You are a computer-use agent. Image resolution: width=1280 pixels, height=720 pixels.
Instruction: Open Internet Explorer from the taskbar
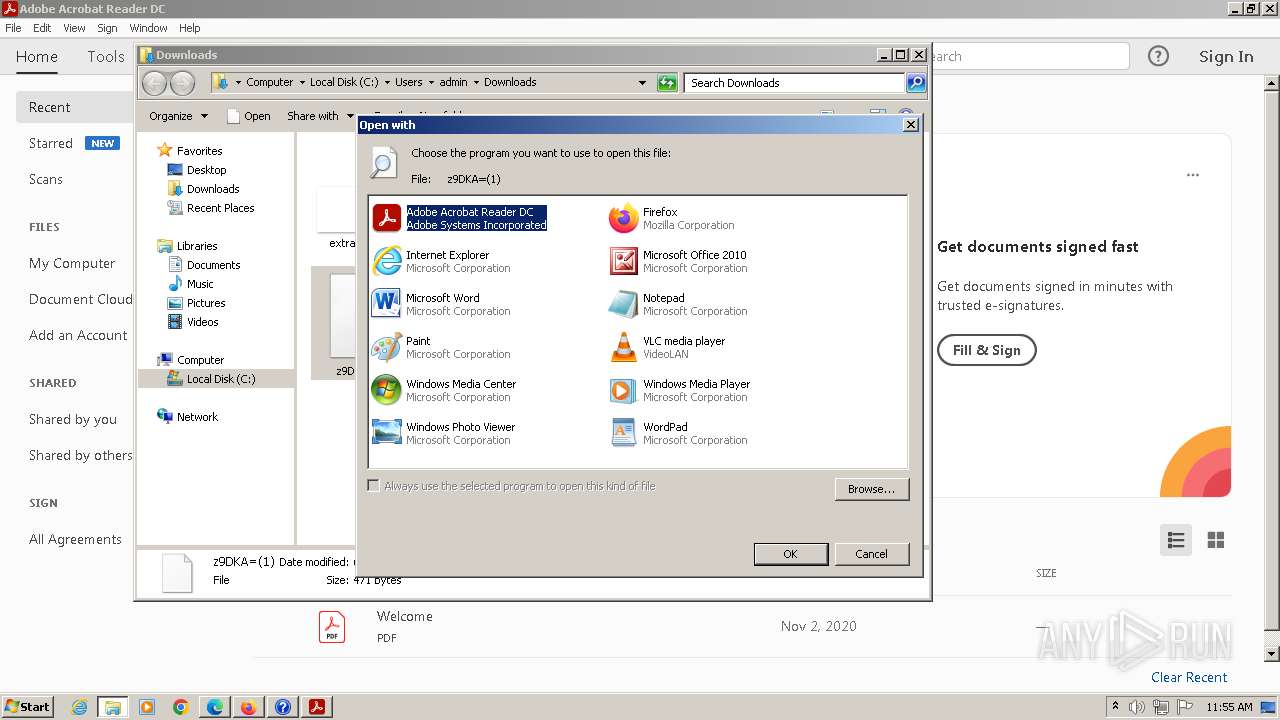[80, 707]
